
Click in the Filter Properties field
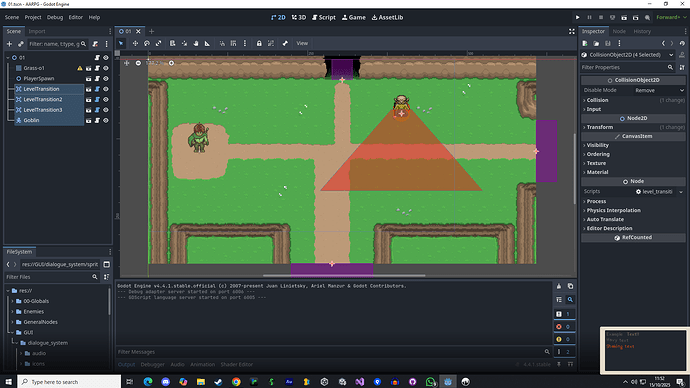pyautogui.click(x=628, y=67)
